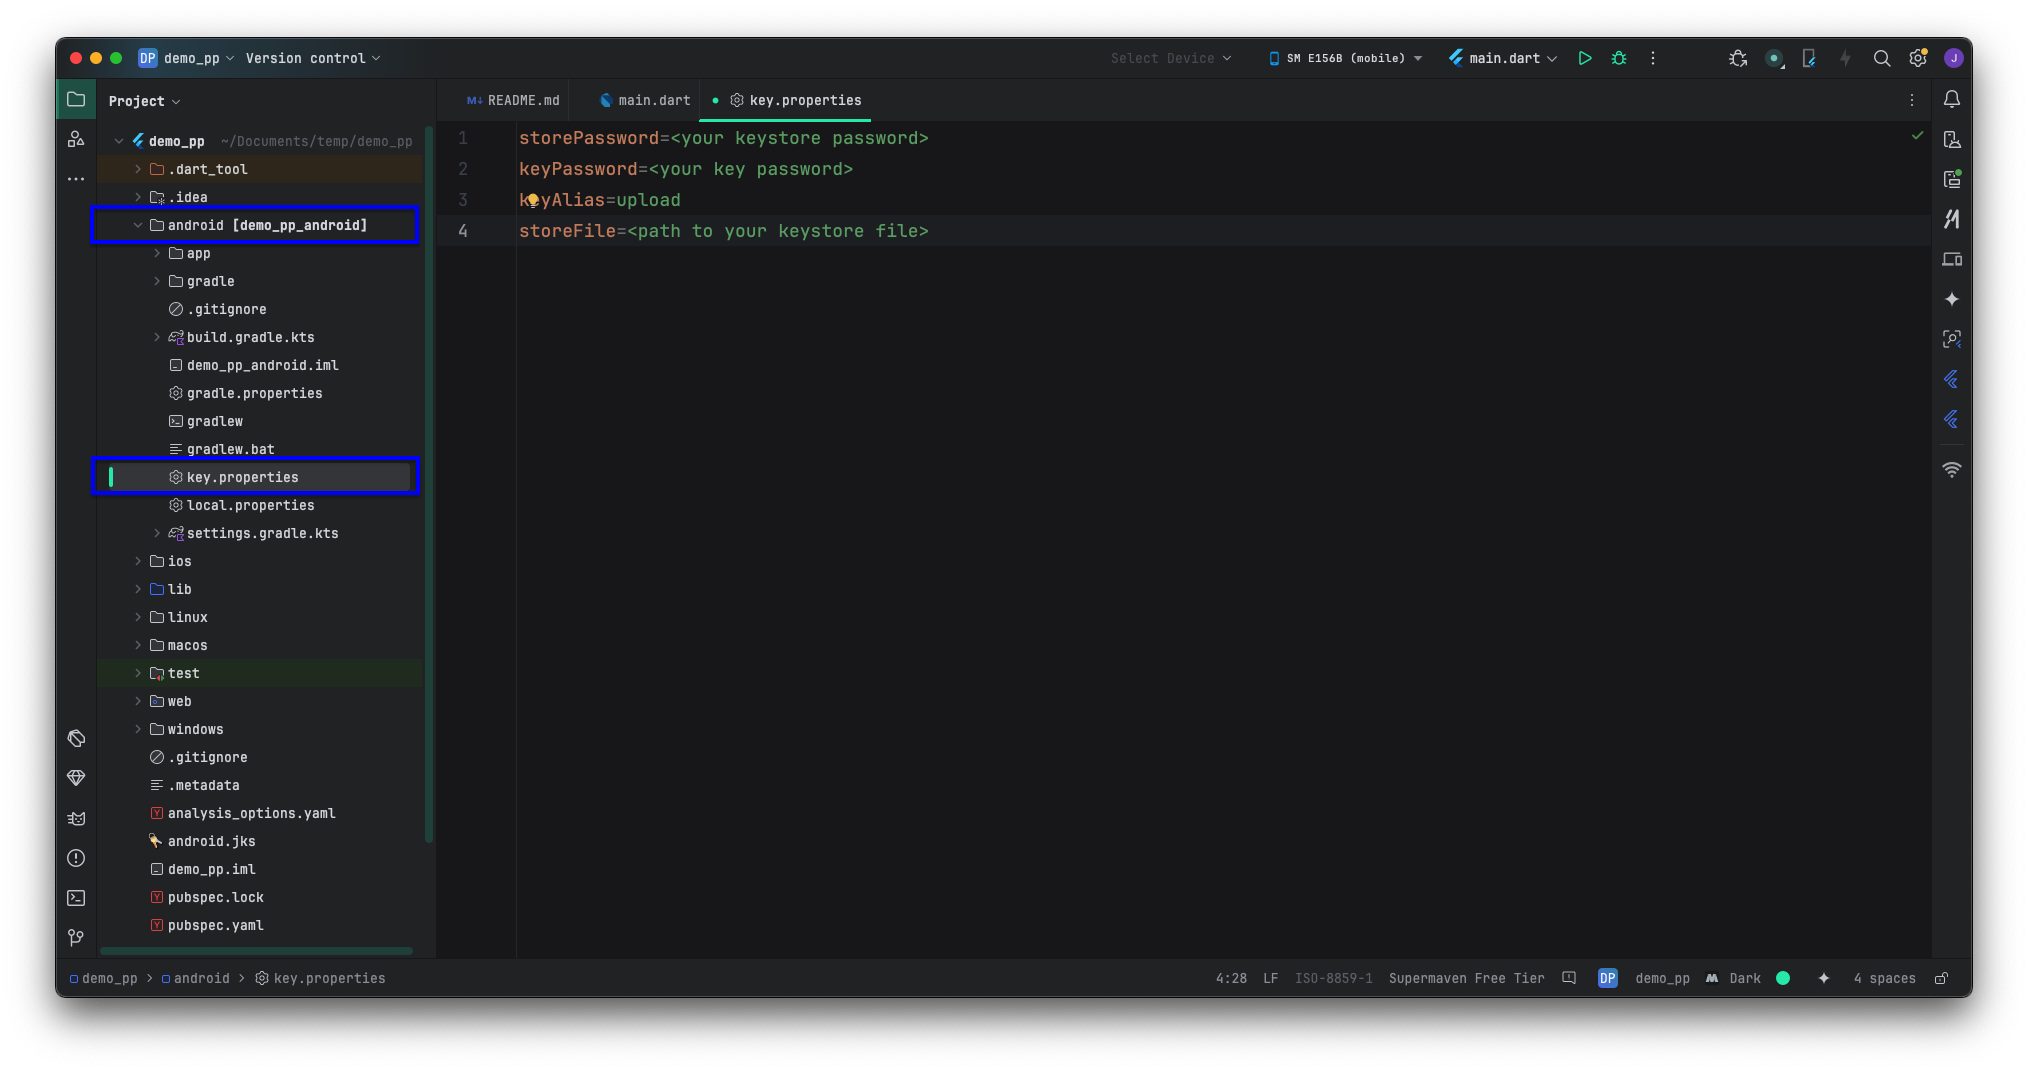Place cursor on storePassword line in editor
2028x1071 pixels.
point(723,138)
